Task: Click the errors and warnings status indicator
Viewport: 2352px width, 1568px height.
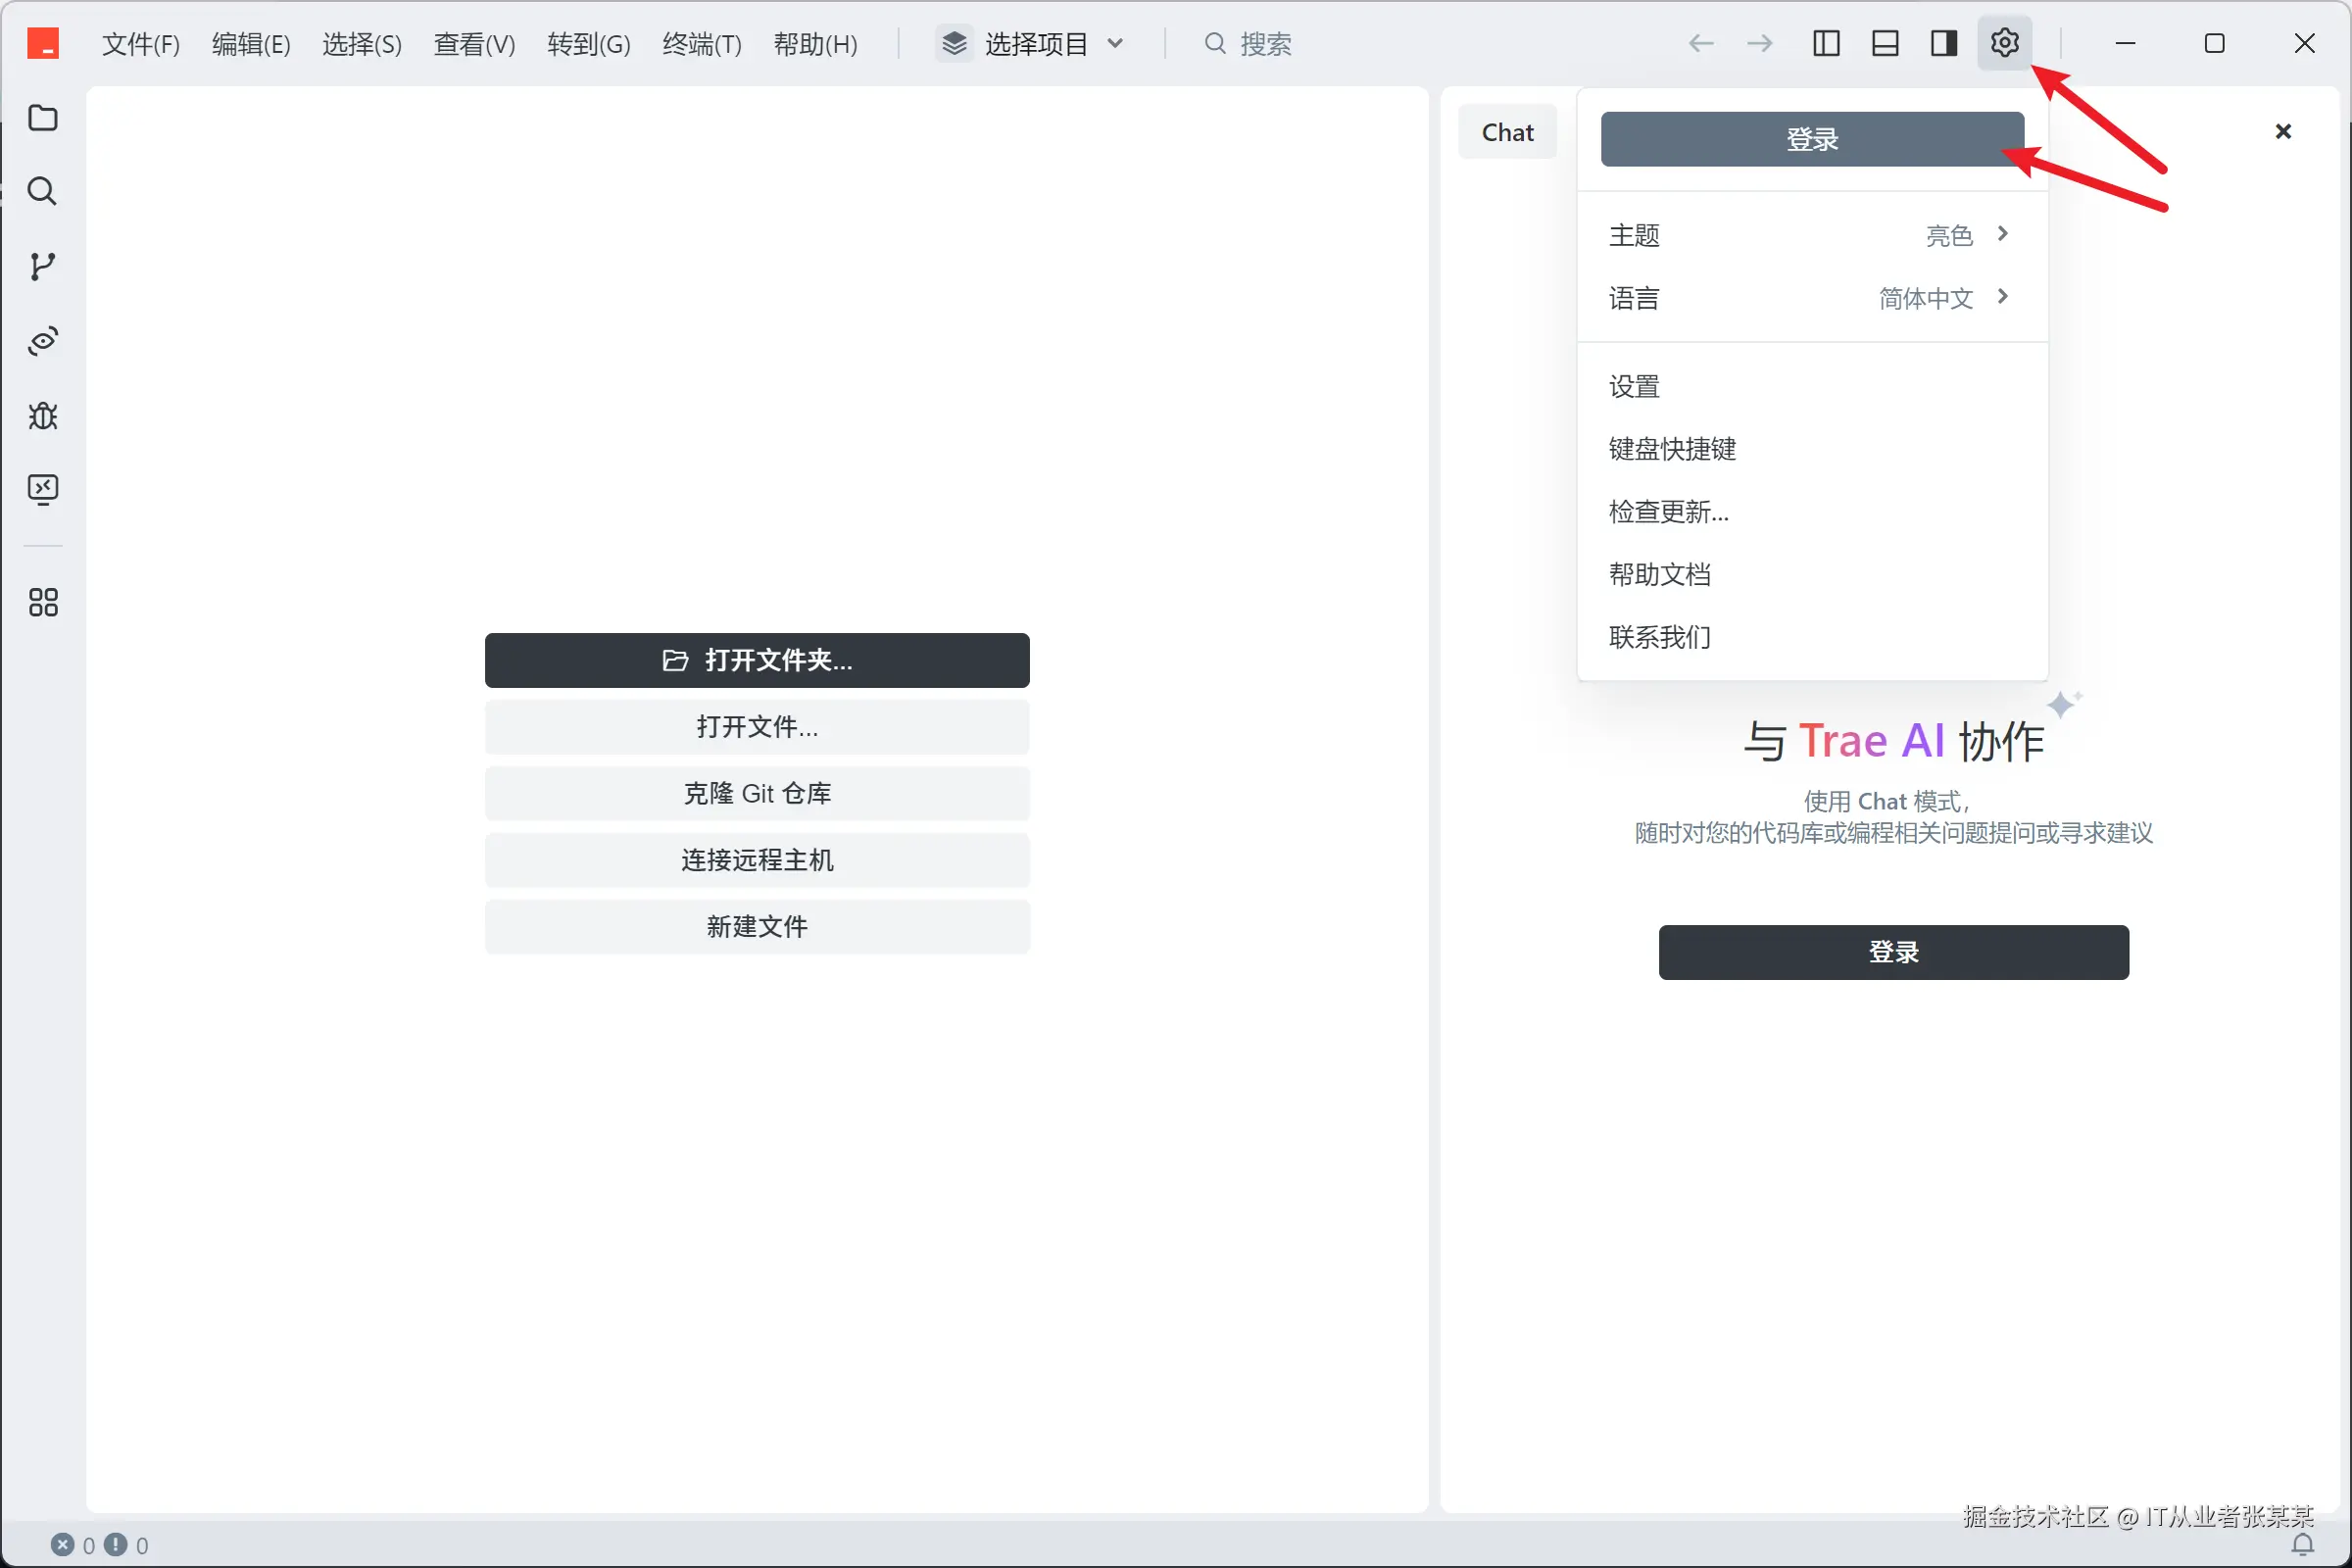Action: pyautogui.click(x=100, y=1545)
